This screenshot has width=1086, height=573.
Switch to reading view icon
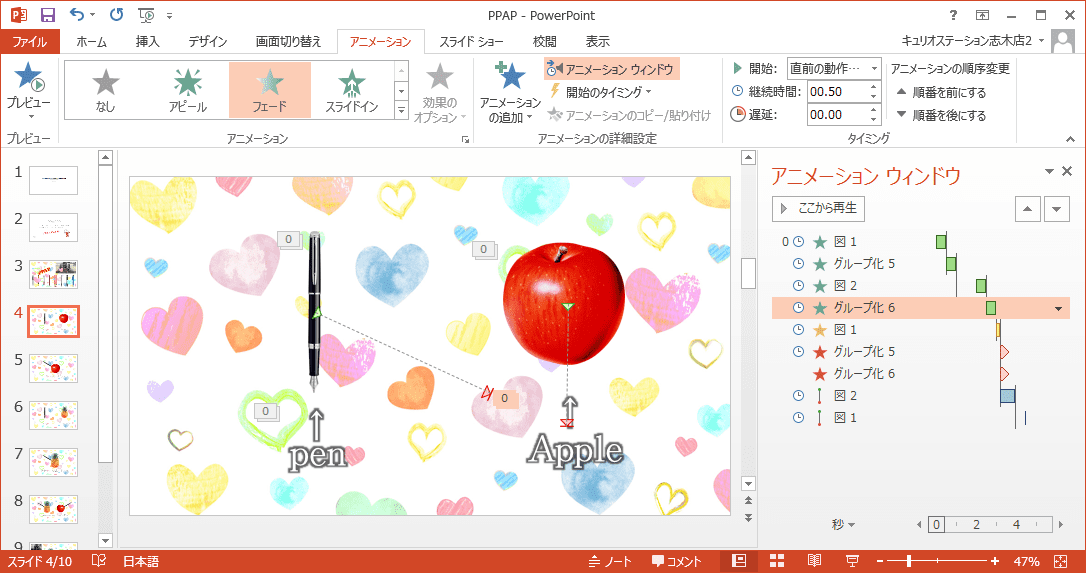[814, 561]
